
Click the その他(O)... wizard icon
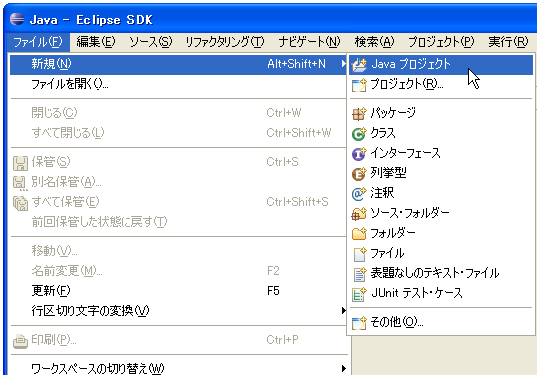(x=359, y=323)
